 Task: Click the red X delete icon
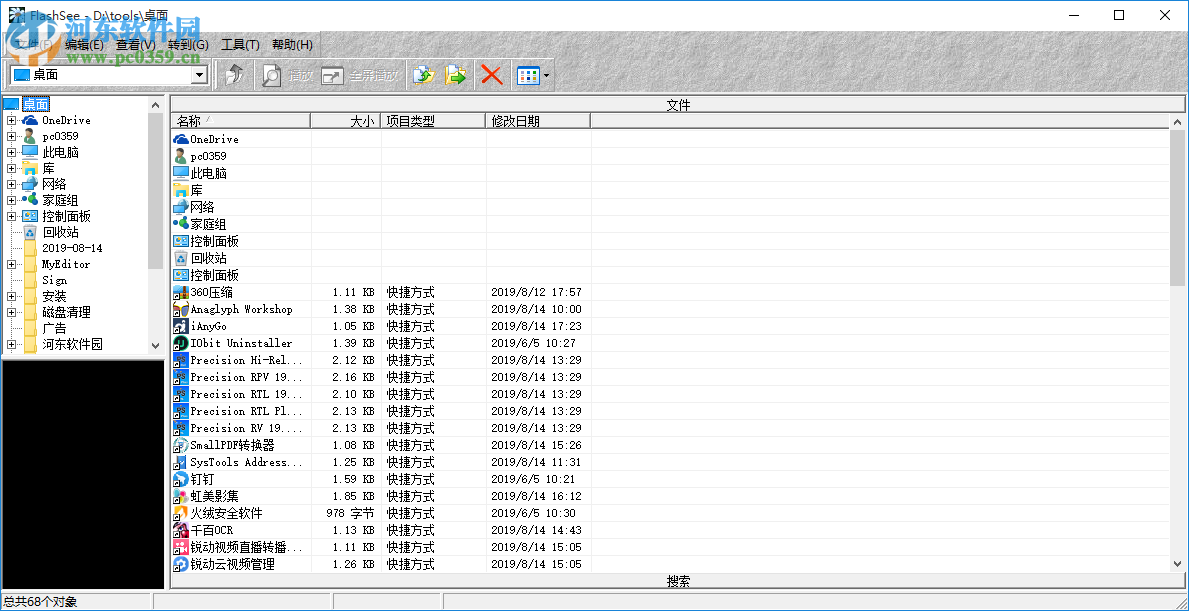coord(491,74)
